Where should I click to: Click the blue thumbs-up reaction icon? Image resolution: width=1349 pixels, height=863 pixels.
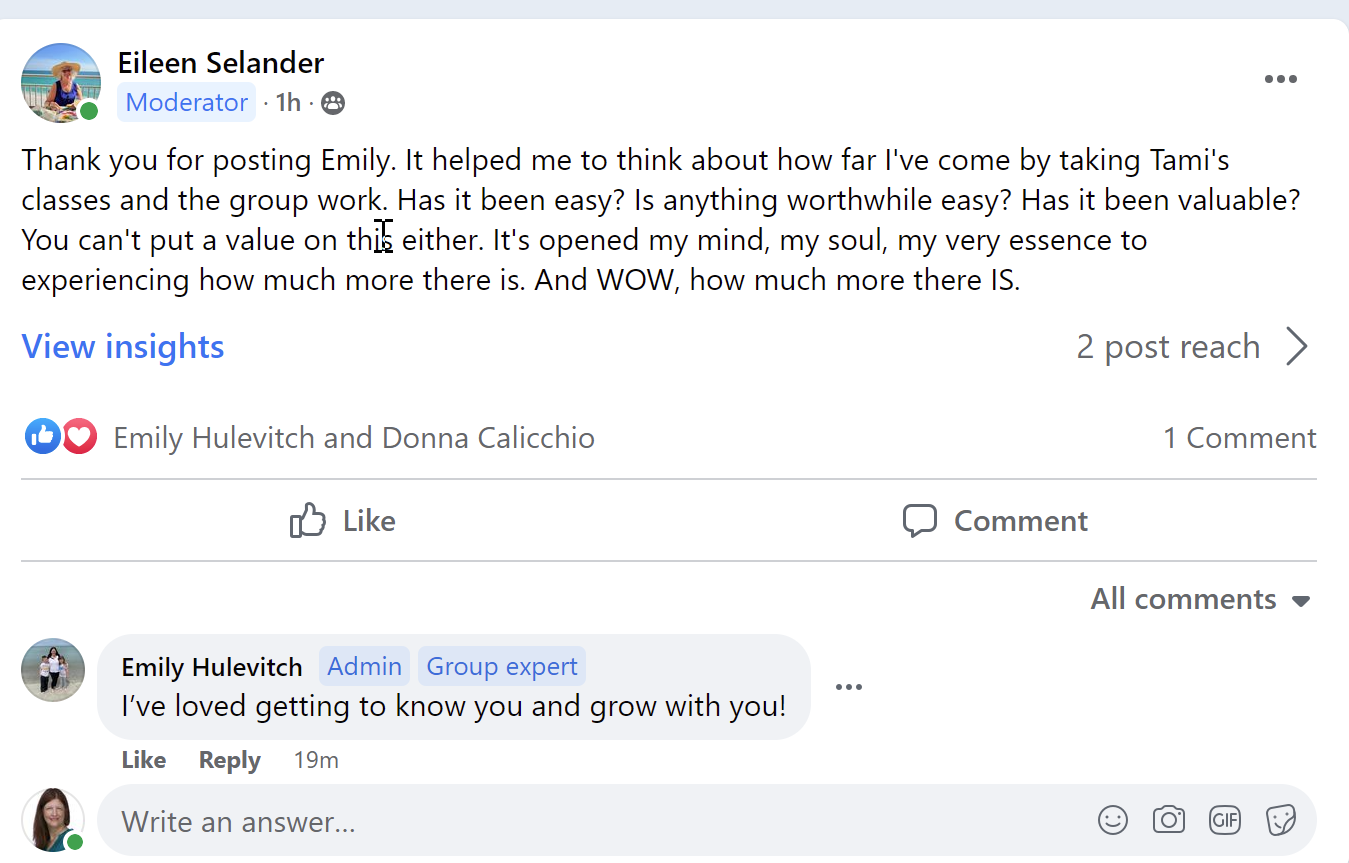tap(43, 437)
